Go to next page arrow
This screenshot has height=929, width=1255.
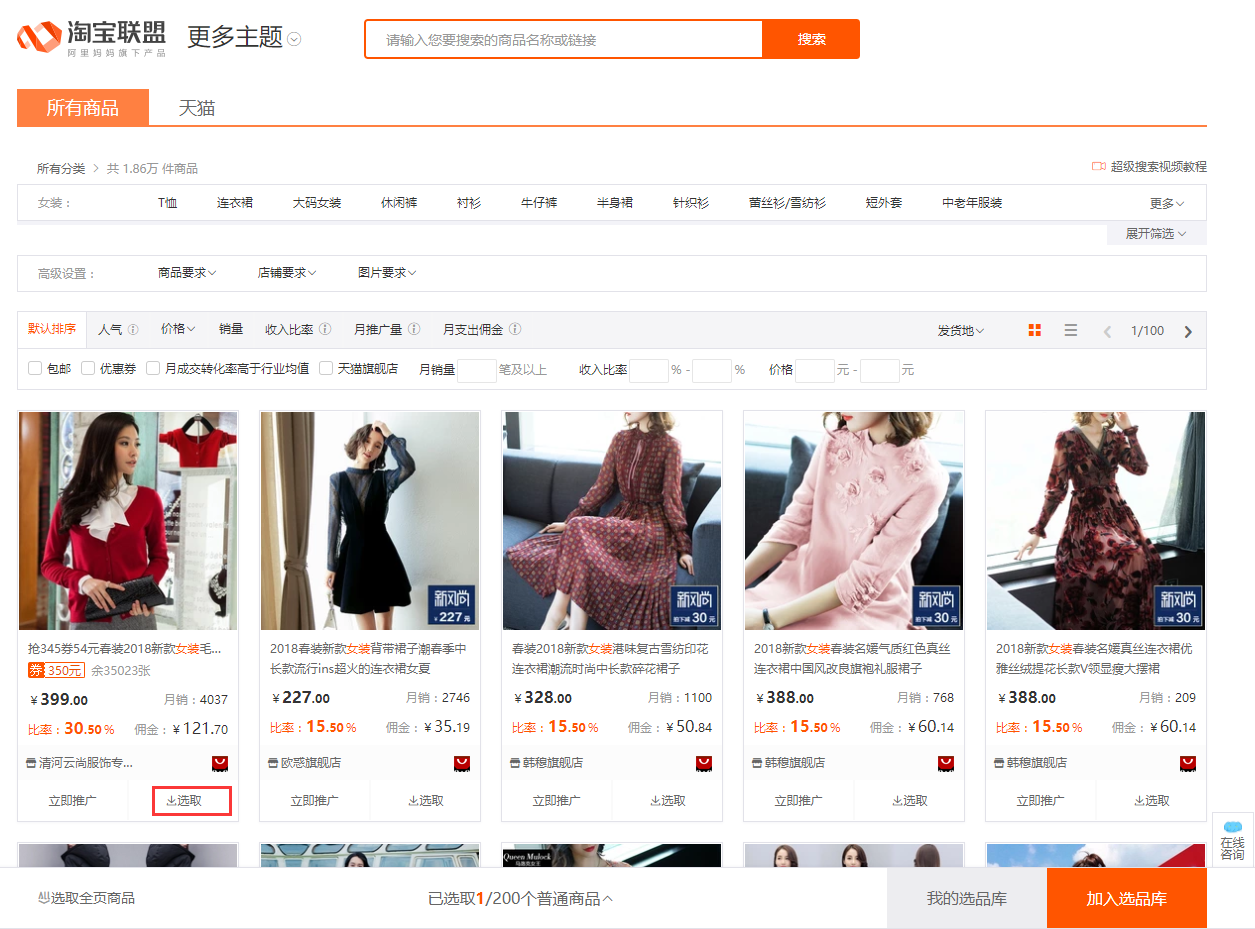[x=1188, y=331]
